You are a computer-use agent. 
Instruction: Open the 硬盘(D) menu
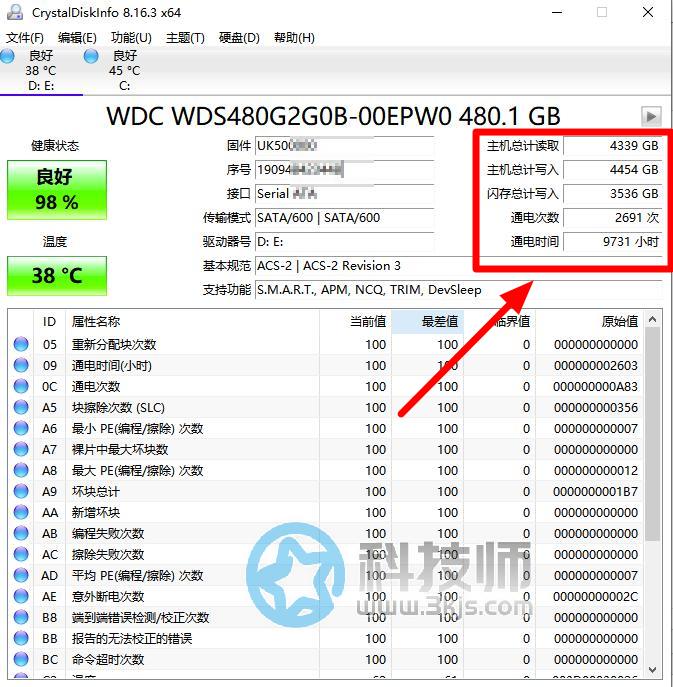[x=239, y=38]
